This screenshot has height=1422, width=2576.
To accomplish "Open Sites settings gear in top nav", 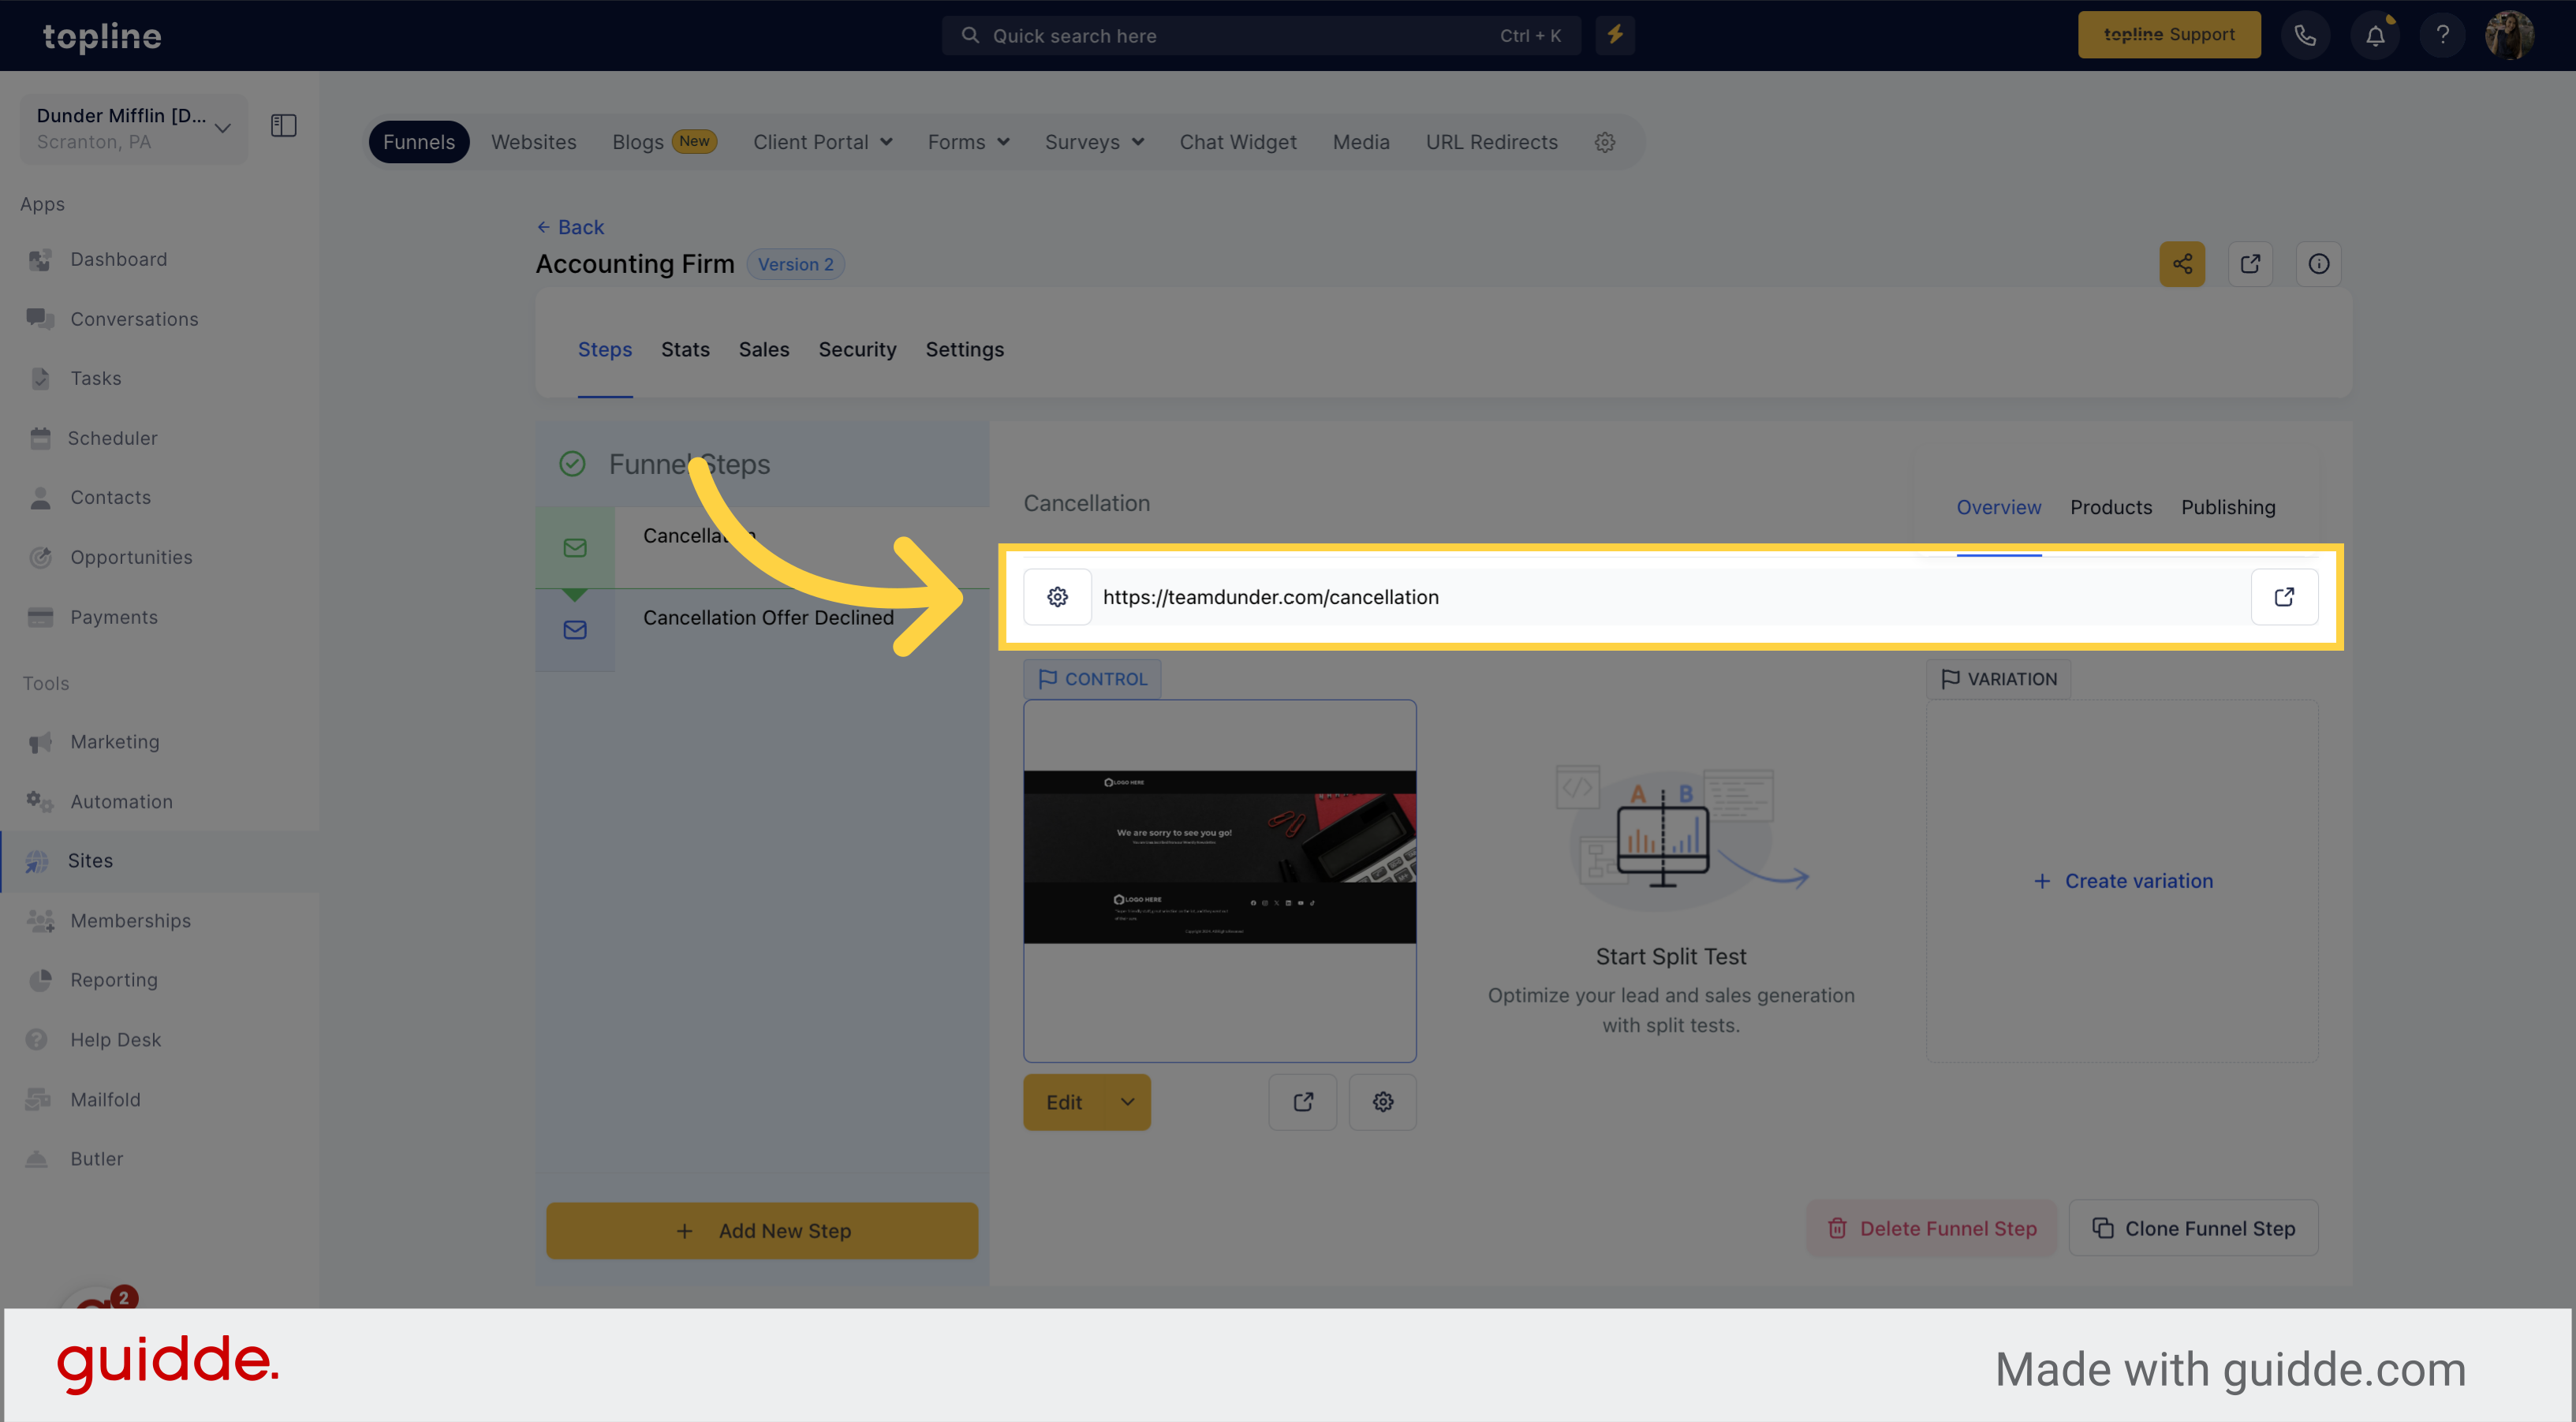I will point(1605,142).
